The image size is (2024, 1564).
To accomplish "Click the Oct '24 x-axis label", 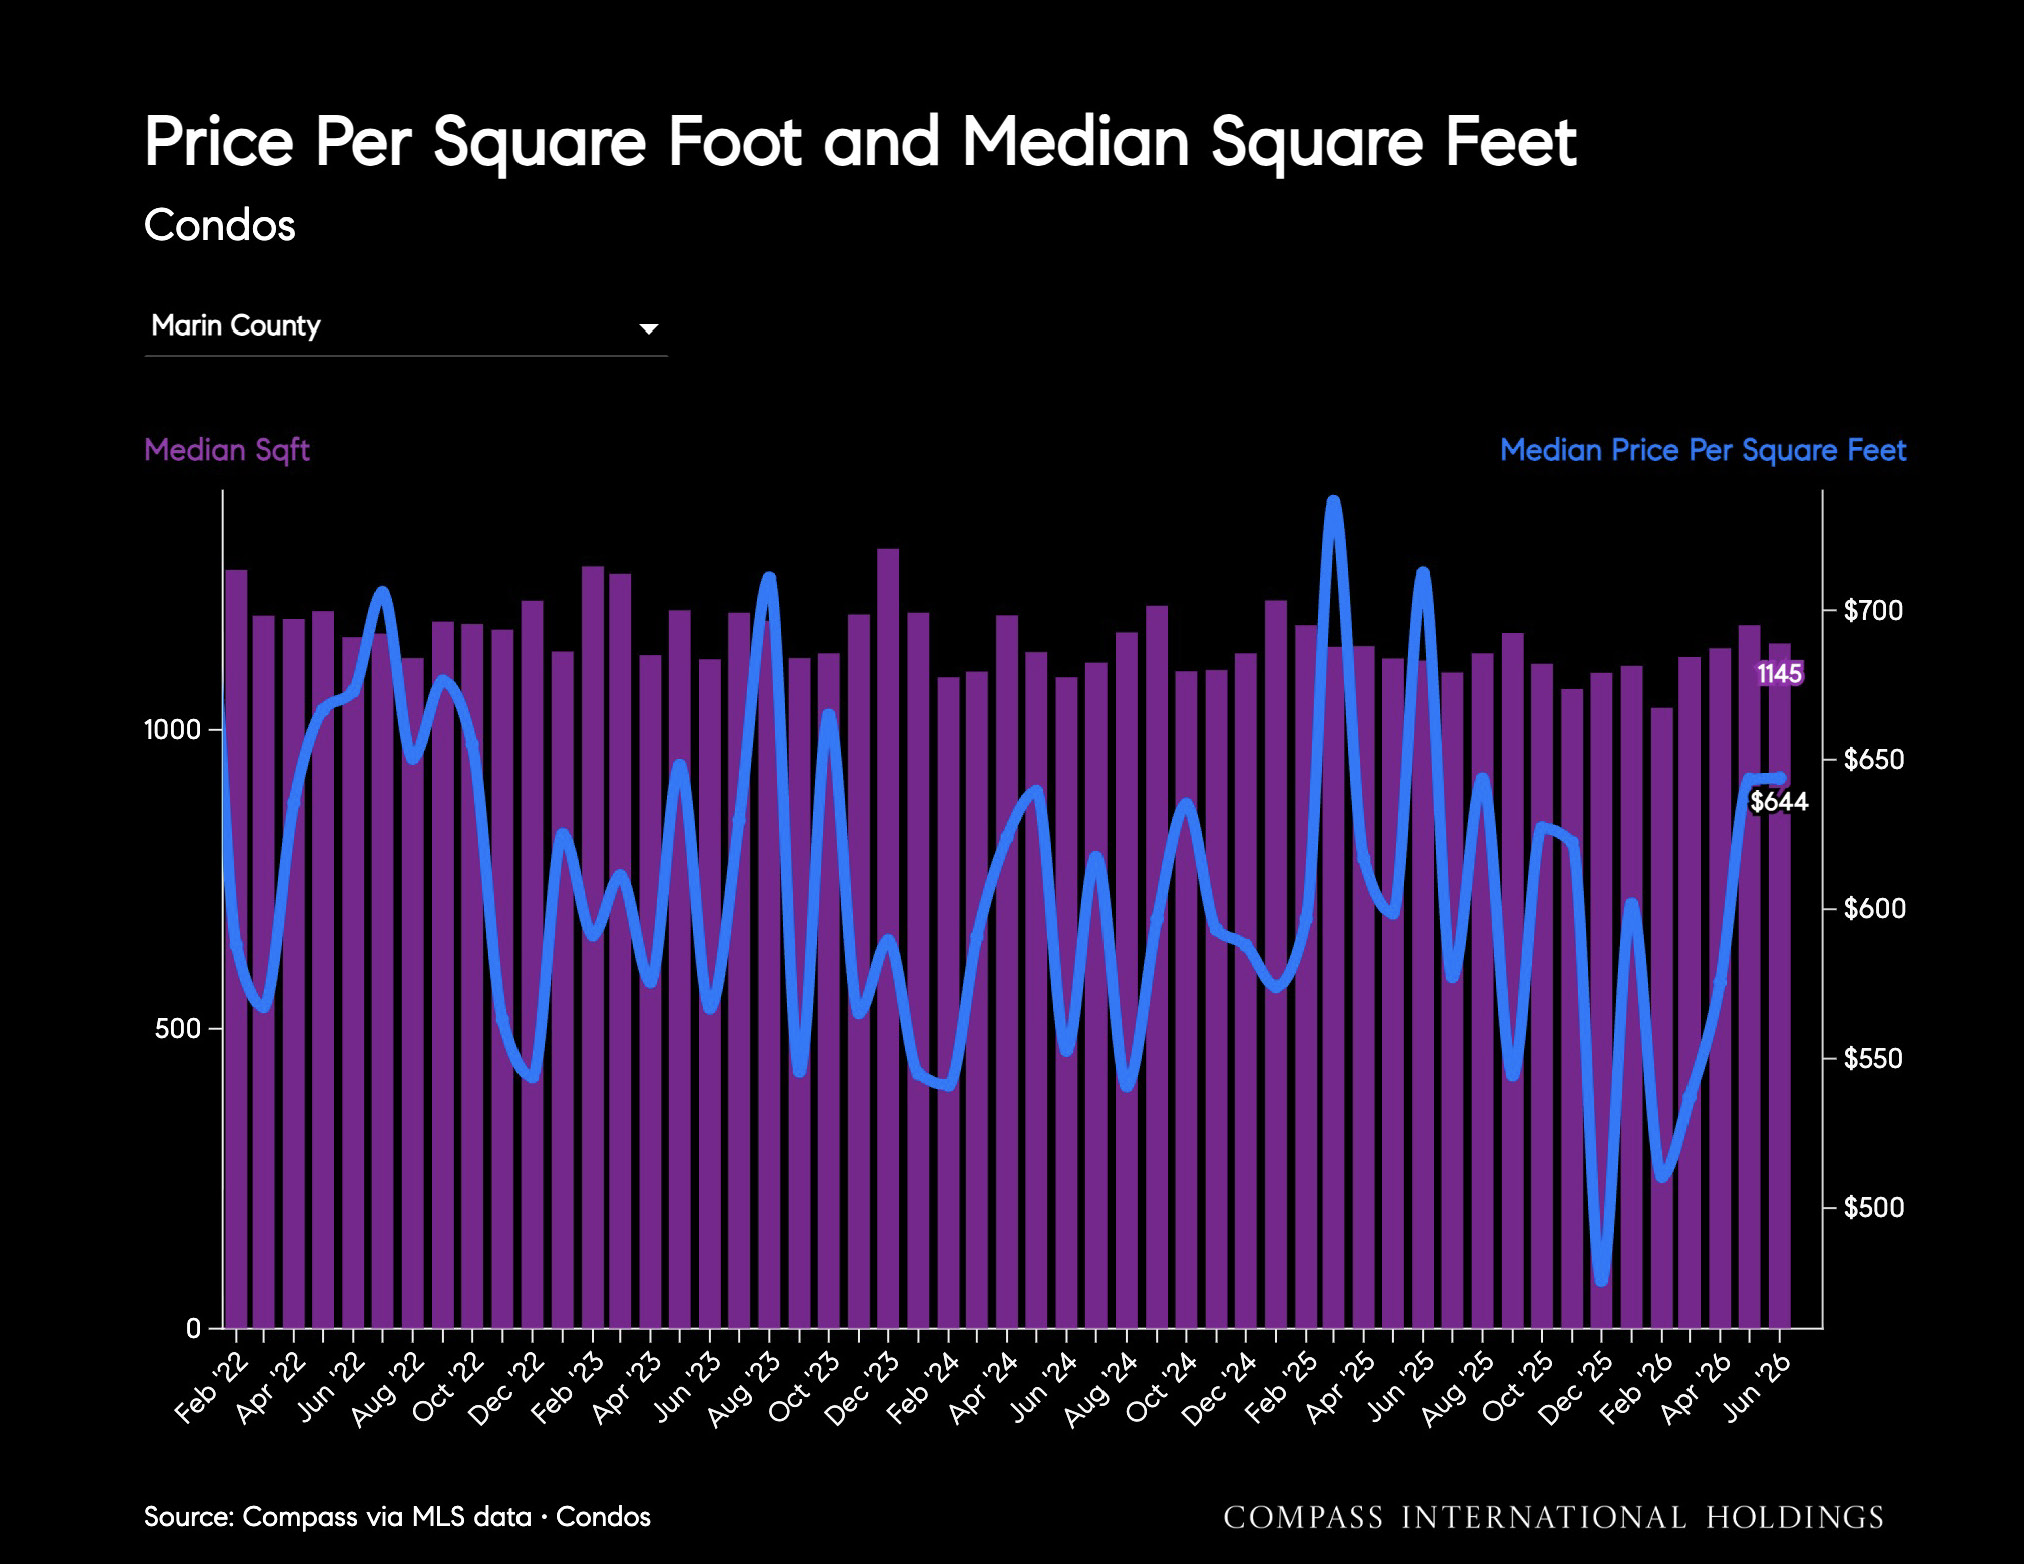I will tap(1162, 1387).
